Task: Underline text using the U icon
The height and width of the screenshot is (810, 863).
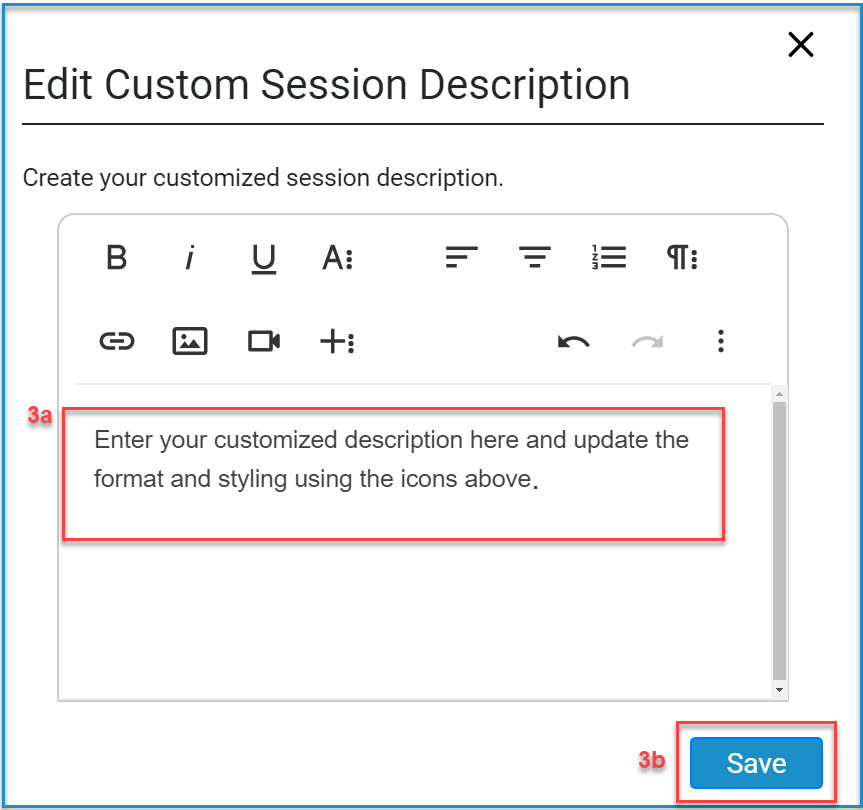Action: tap(263, 259)
